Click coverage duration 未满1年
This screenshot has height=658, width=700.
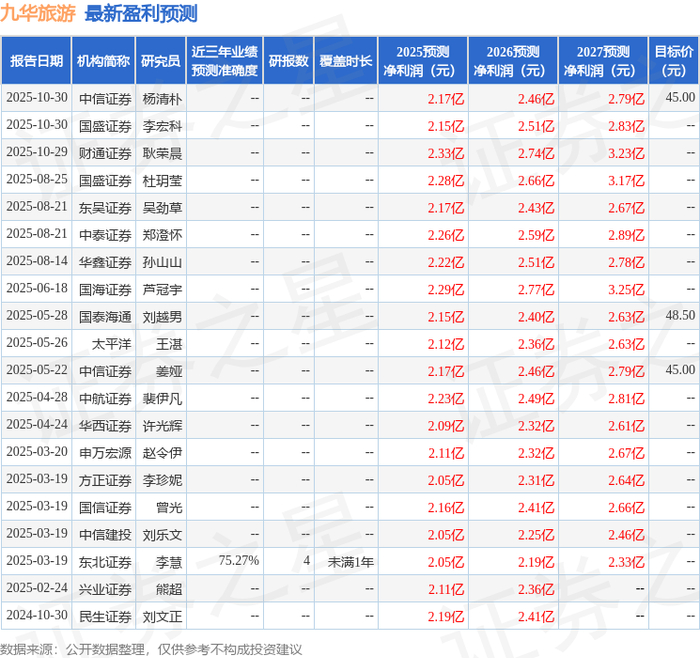pos(350,562)
